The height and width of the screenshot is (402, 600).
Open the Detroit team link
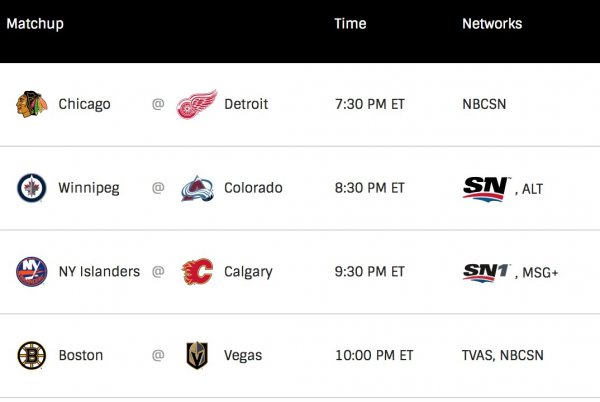pyautogui.click(x=248, y=104)
